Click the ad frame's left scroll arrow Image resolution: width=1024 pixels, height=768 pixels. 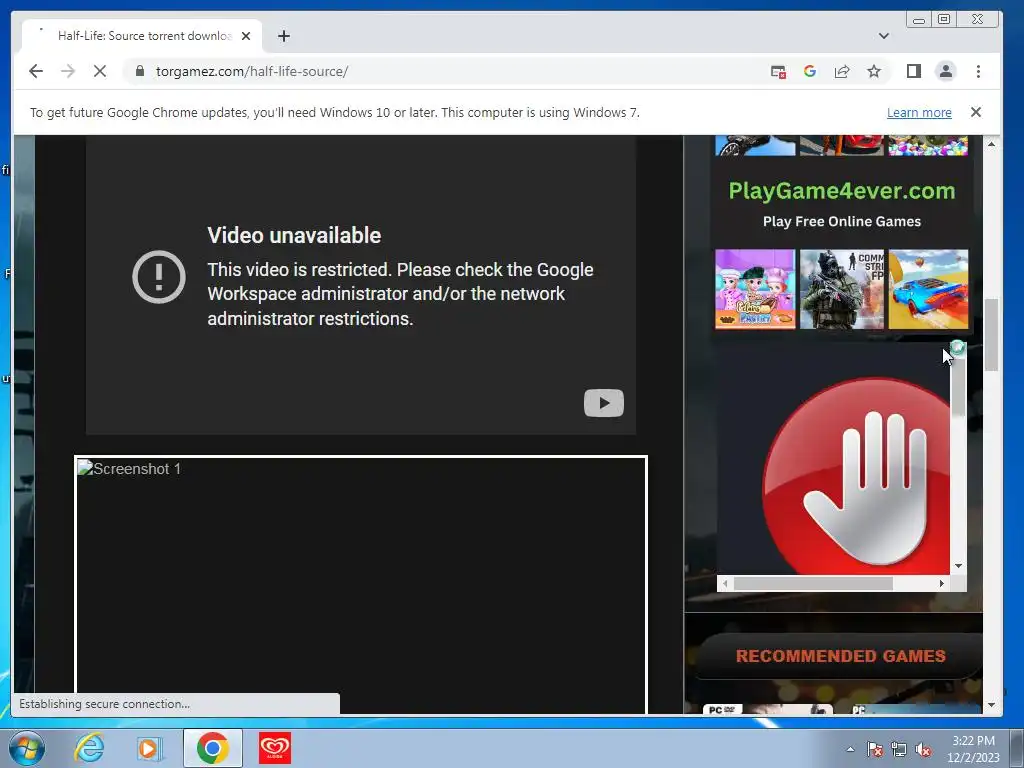tap(725, 583)
